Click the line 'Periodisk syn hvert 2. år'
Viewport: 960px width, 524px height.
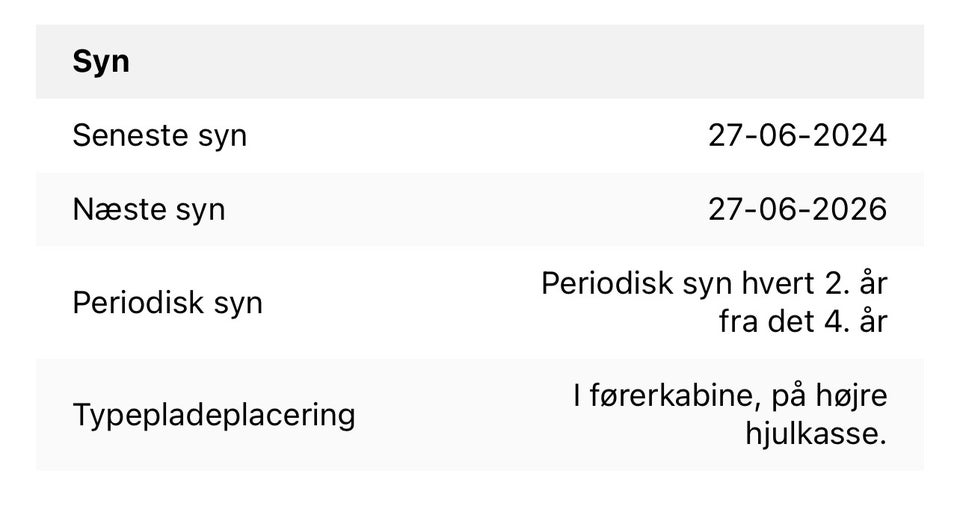714,283
